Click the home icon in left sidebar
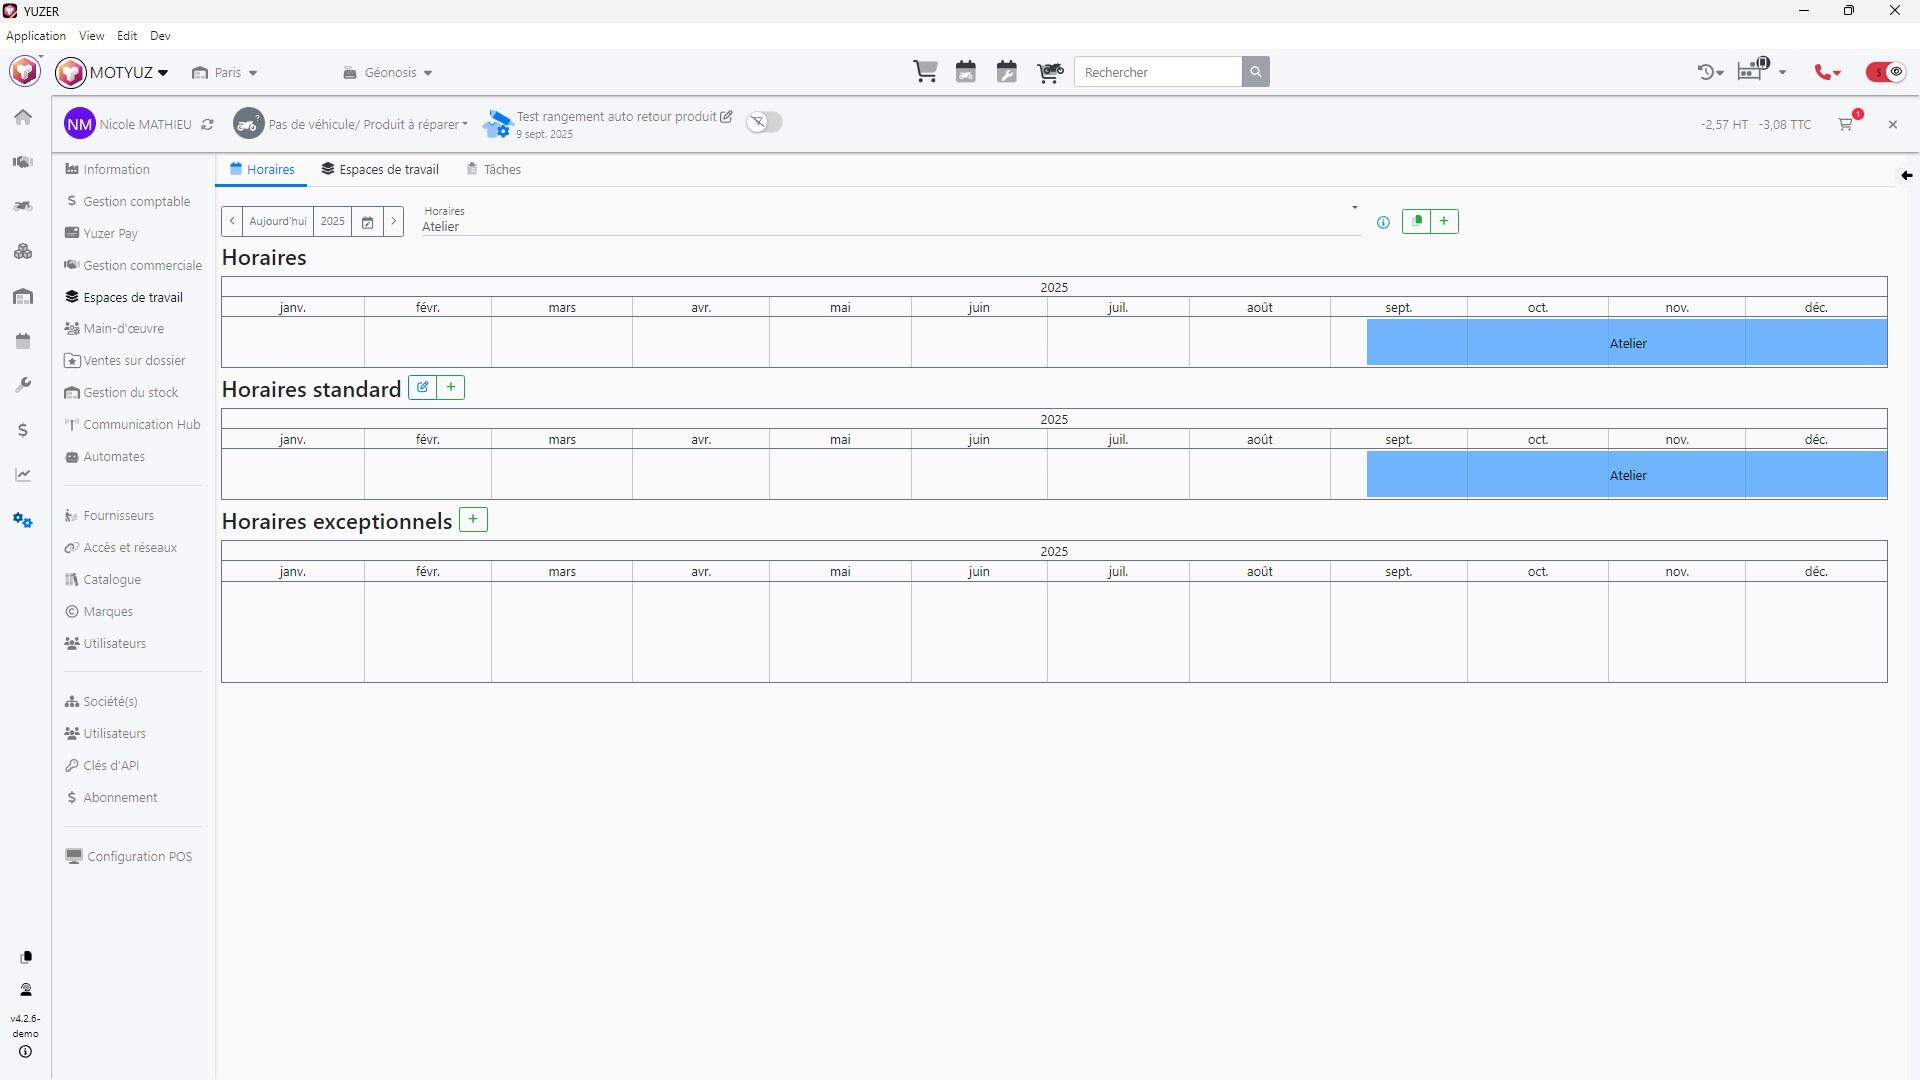 click(23, 117)
